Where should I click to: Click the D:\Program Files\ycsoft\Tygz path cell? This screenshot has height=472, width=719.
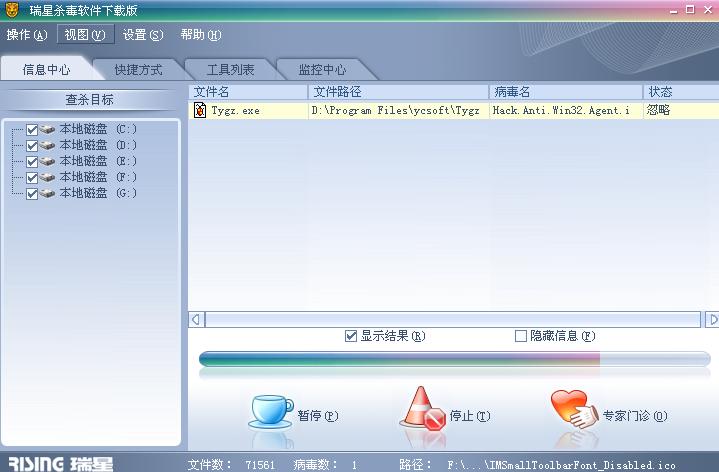(x=398, y=111)
